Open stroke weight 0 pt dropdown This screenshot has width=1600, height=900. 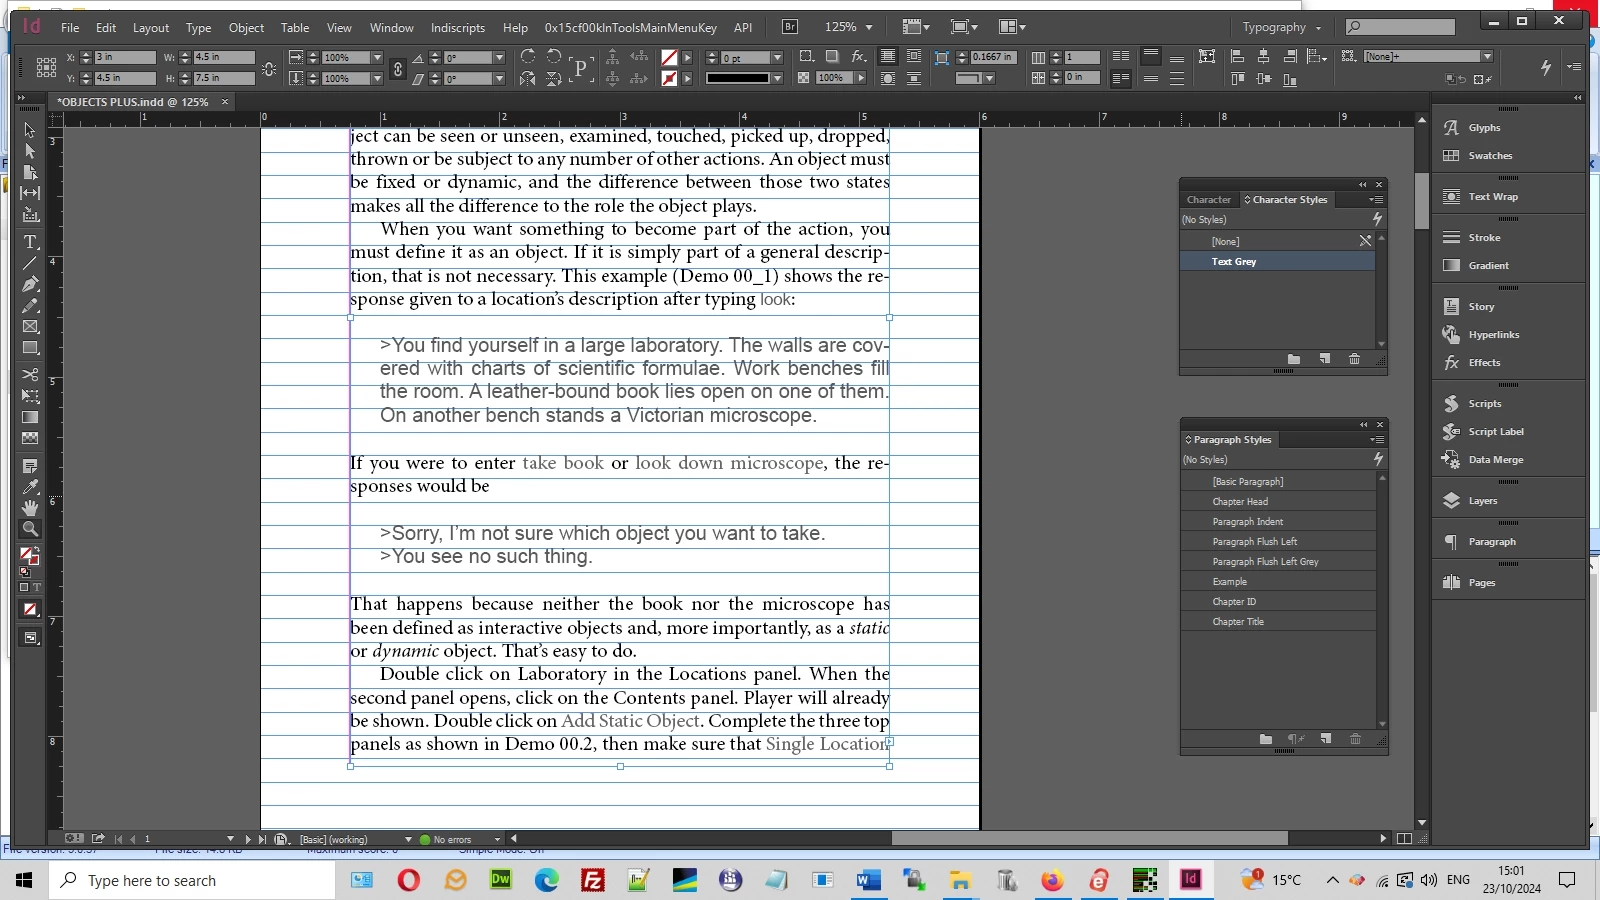tap(777, 58)
